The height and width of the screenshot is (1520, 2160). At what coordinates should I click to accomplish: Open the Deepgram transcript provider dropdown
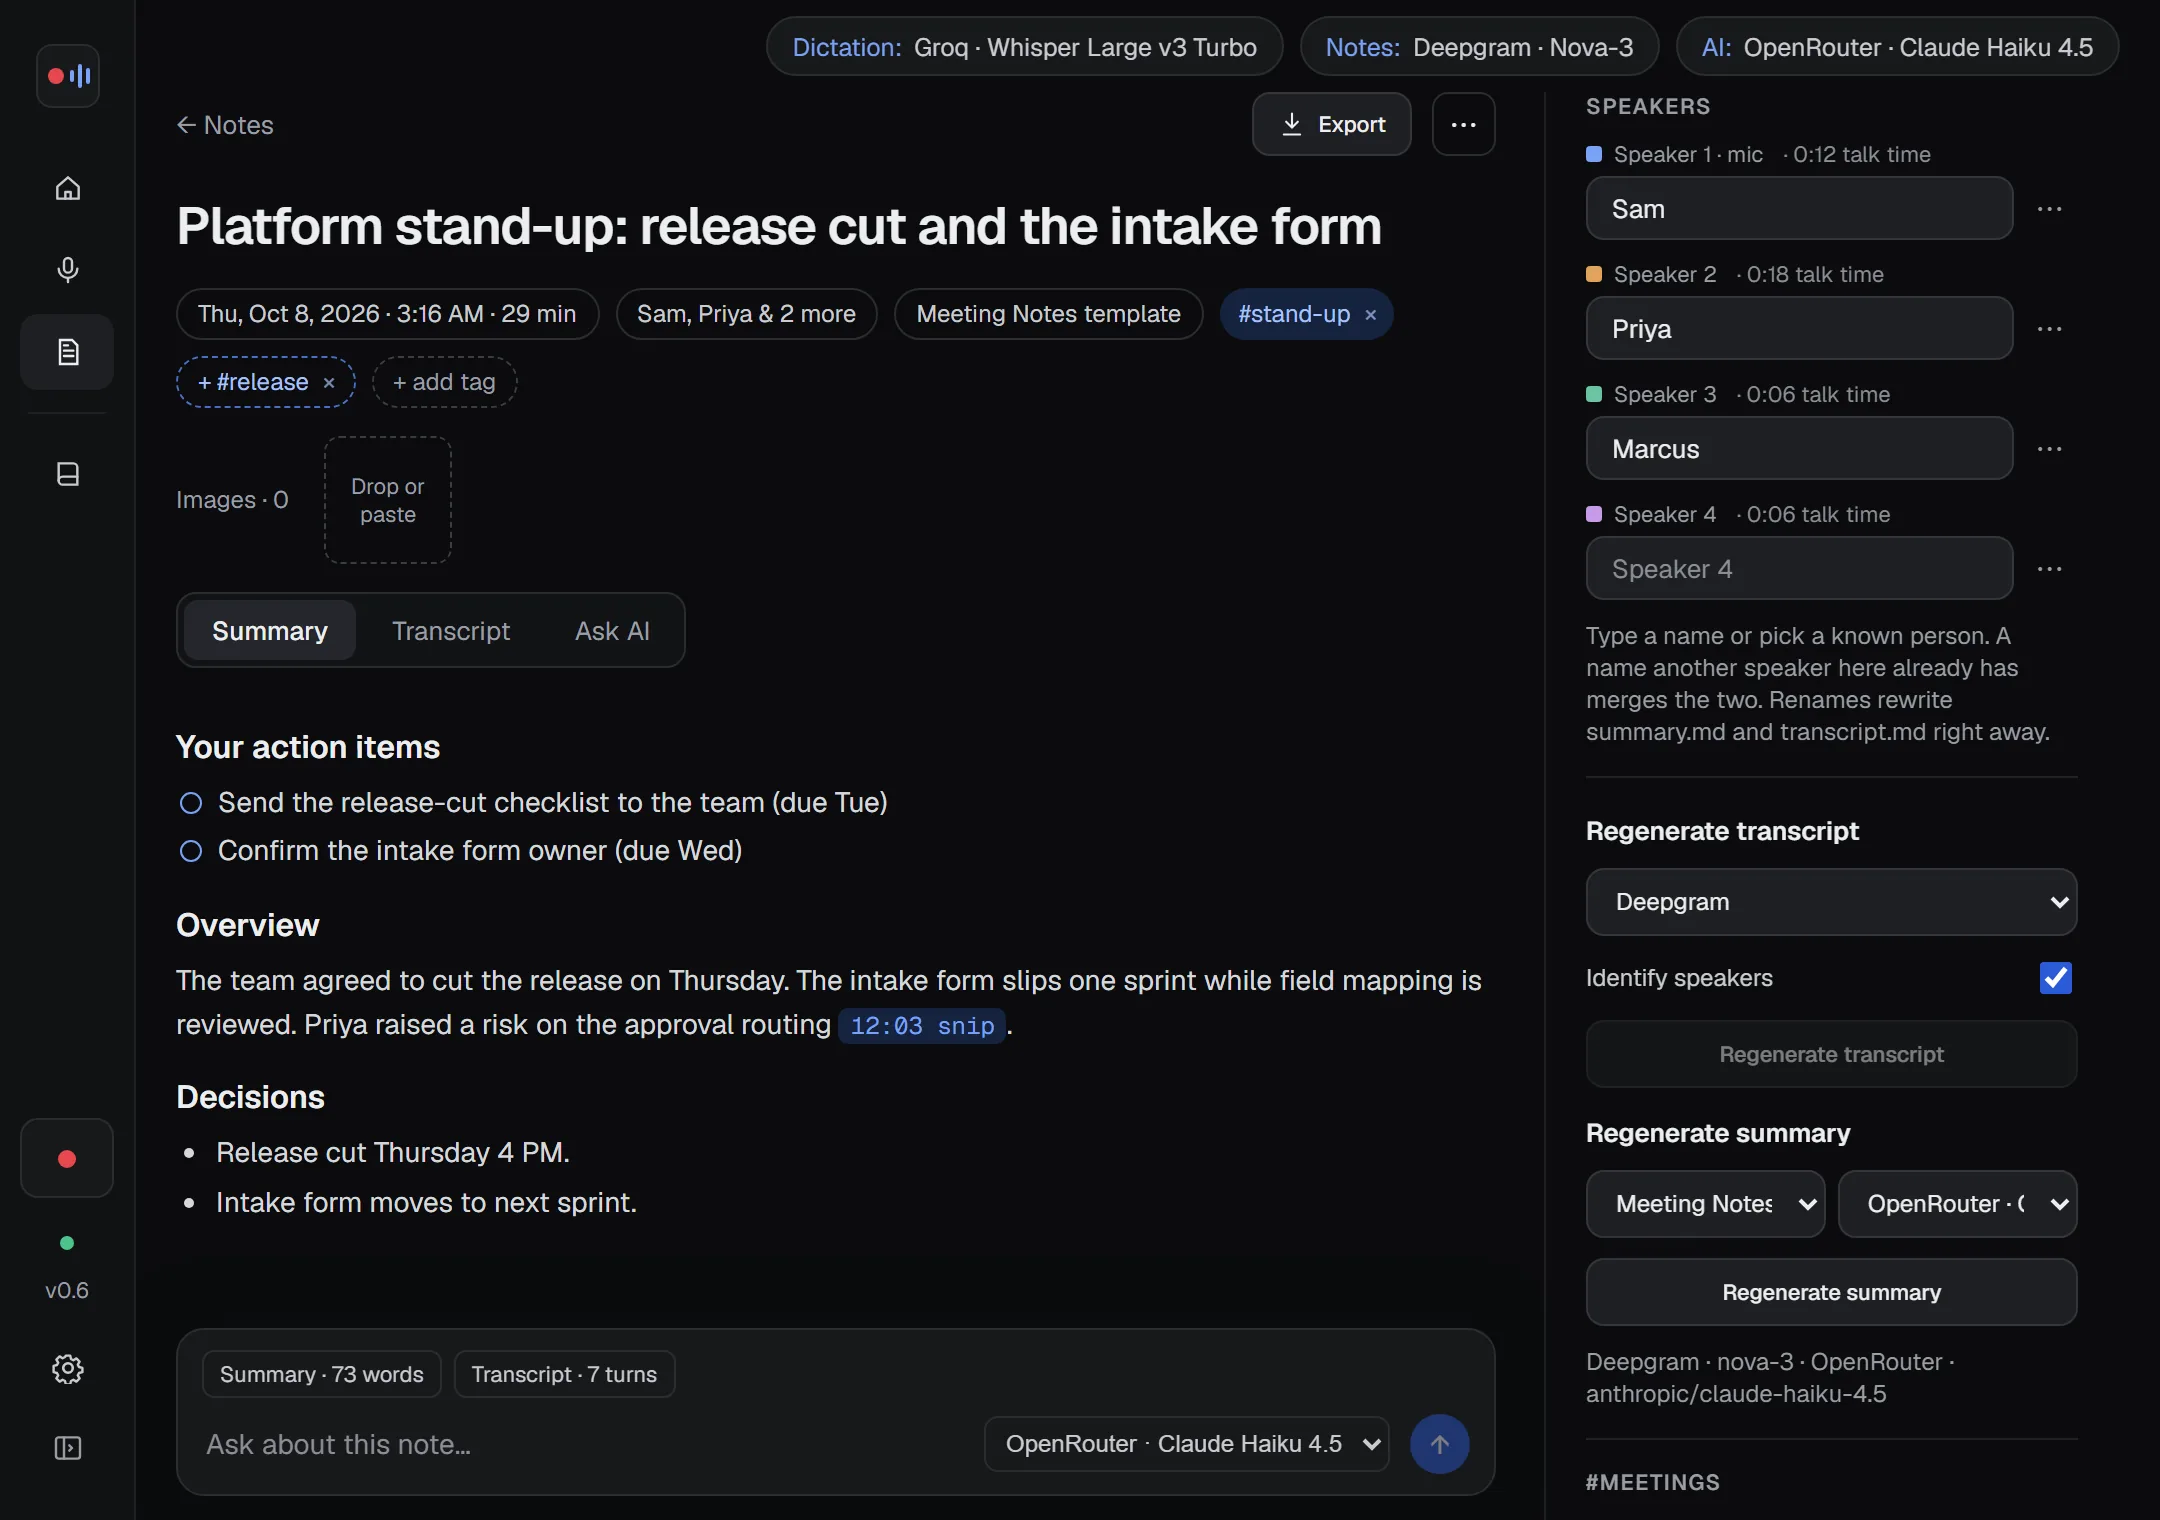pos(1831,902)
